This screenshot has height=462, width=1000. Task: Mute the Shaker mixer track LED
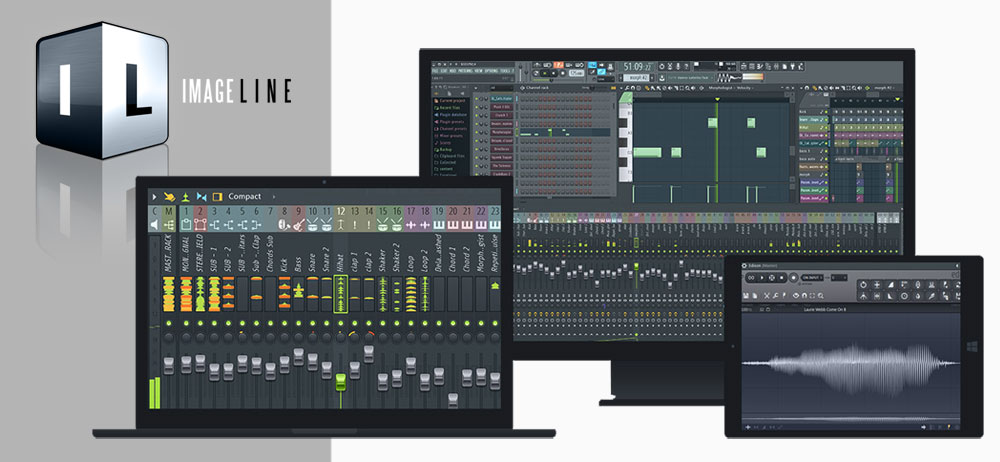click(x=383, y=323)
